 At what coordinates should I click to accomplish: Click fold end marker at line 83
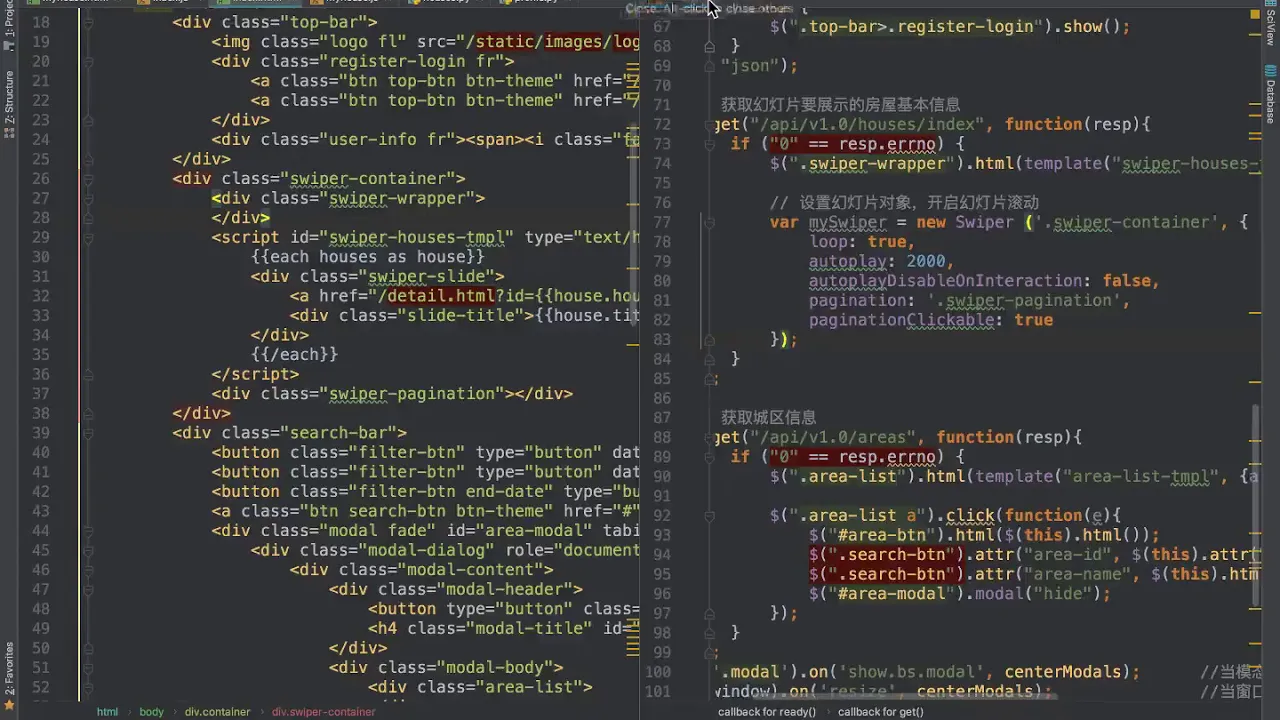[709, 340]
